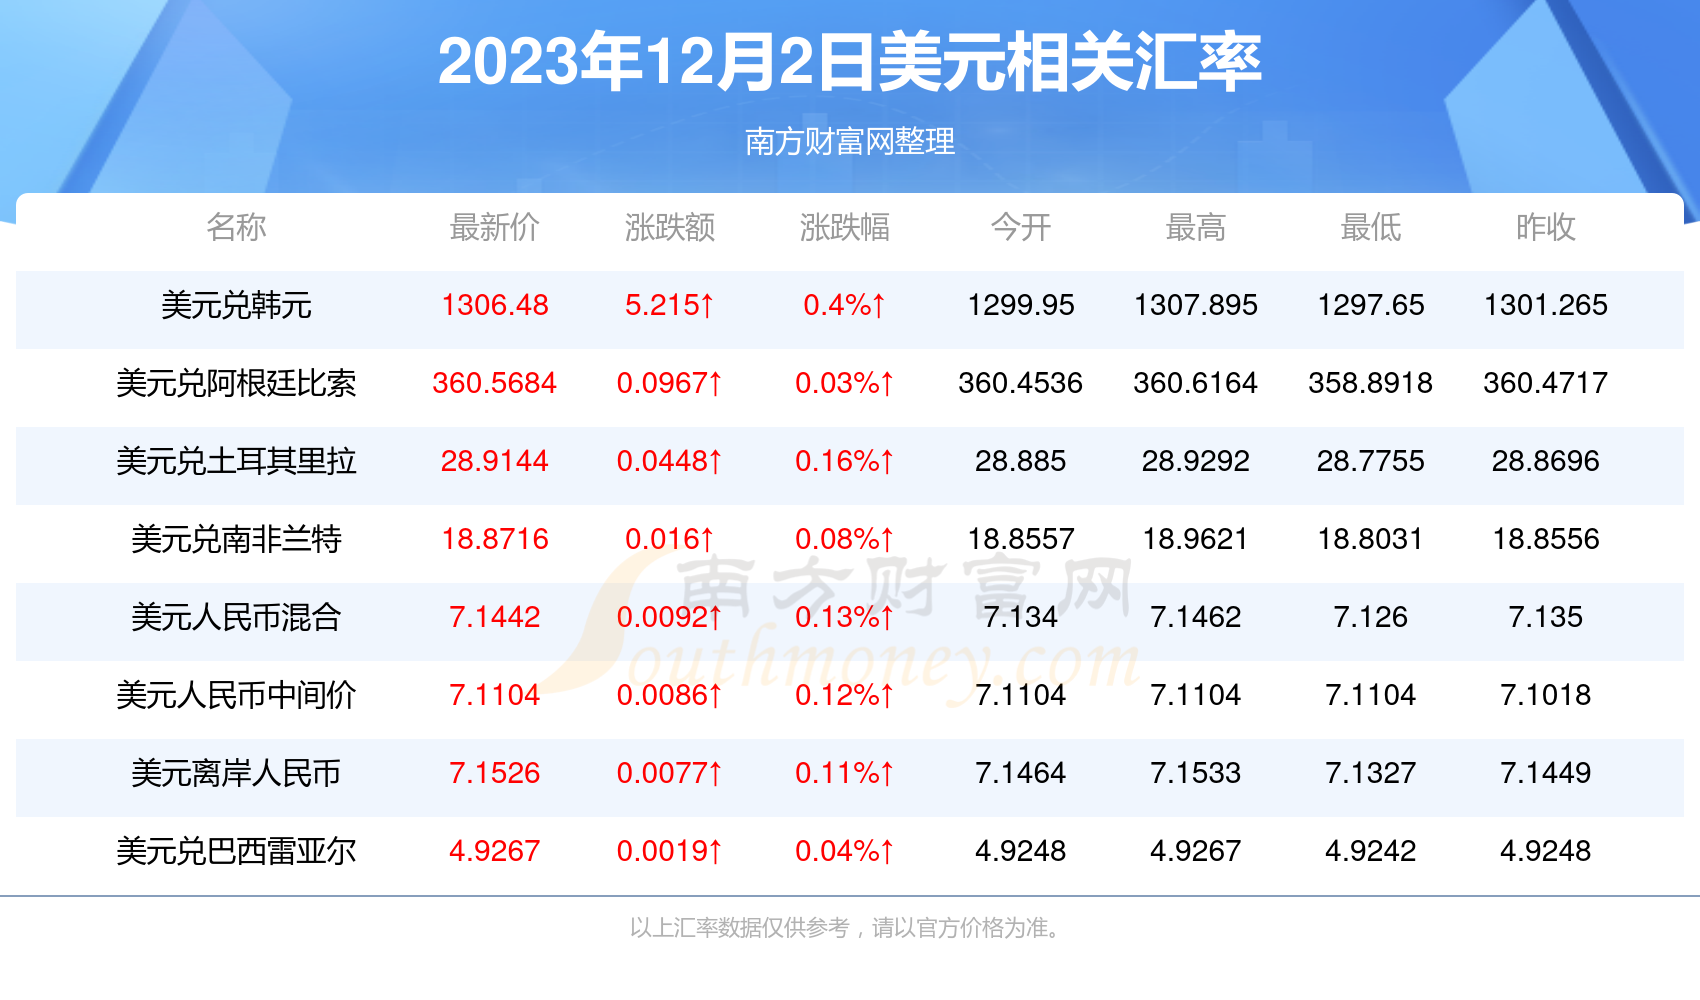1700x1000 pixels.
Task: Click latest price 18.8716
Action: (495, 539)
